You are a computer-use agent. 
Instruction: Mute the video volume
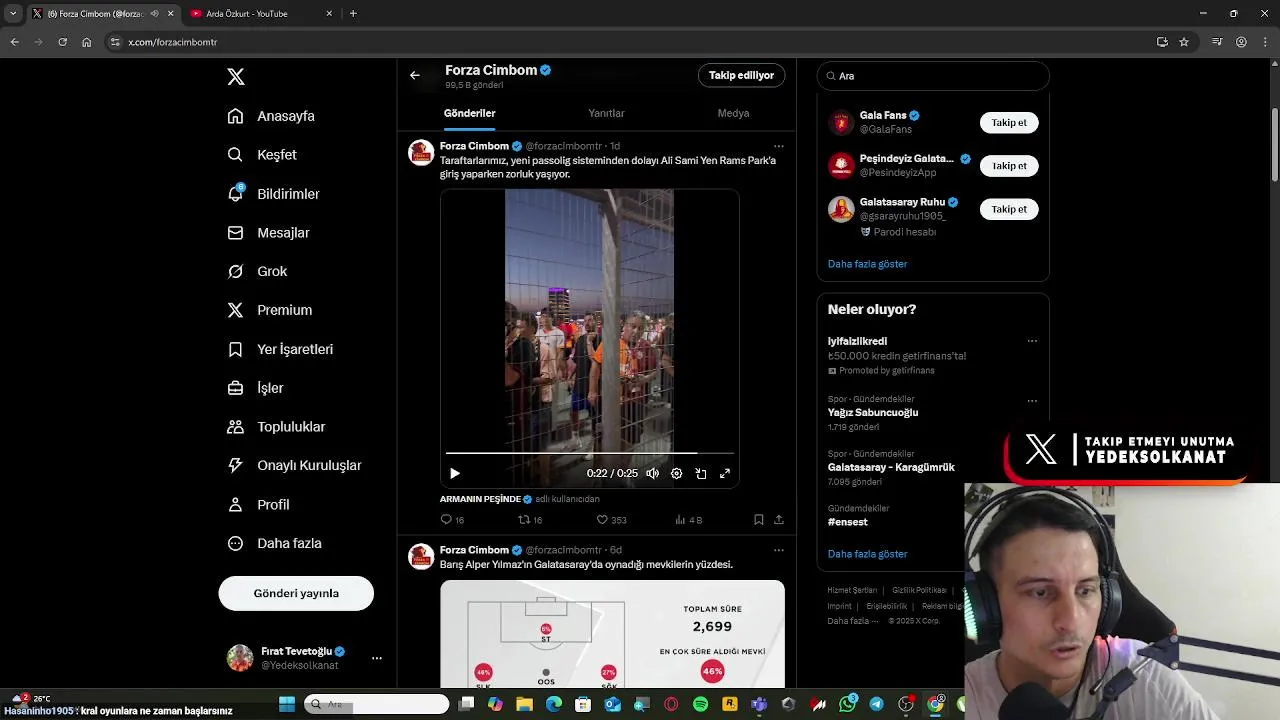pos(652,473)
